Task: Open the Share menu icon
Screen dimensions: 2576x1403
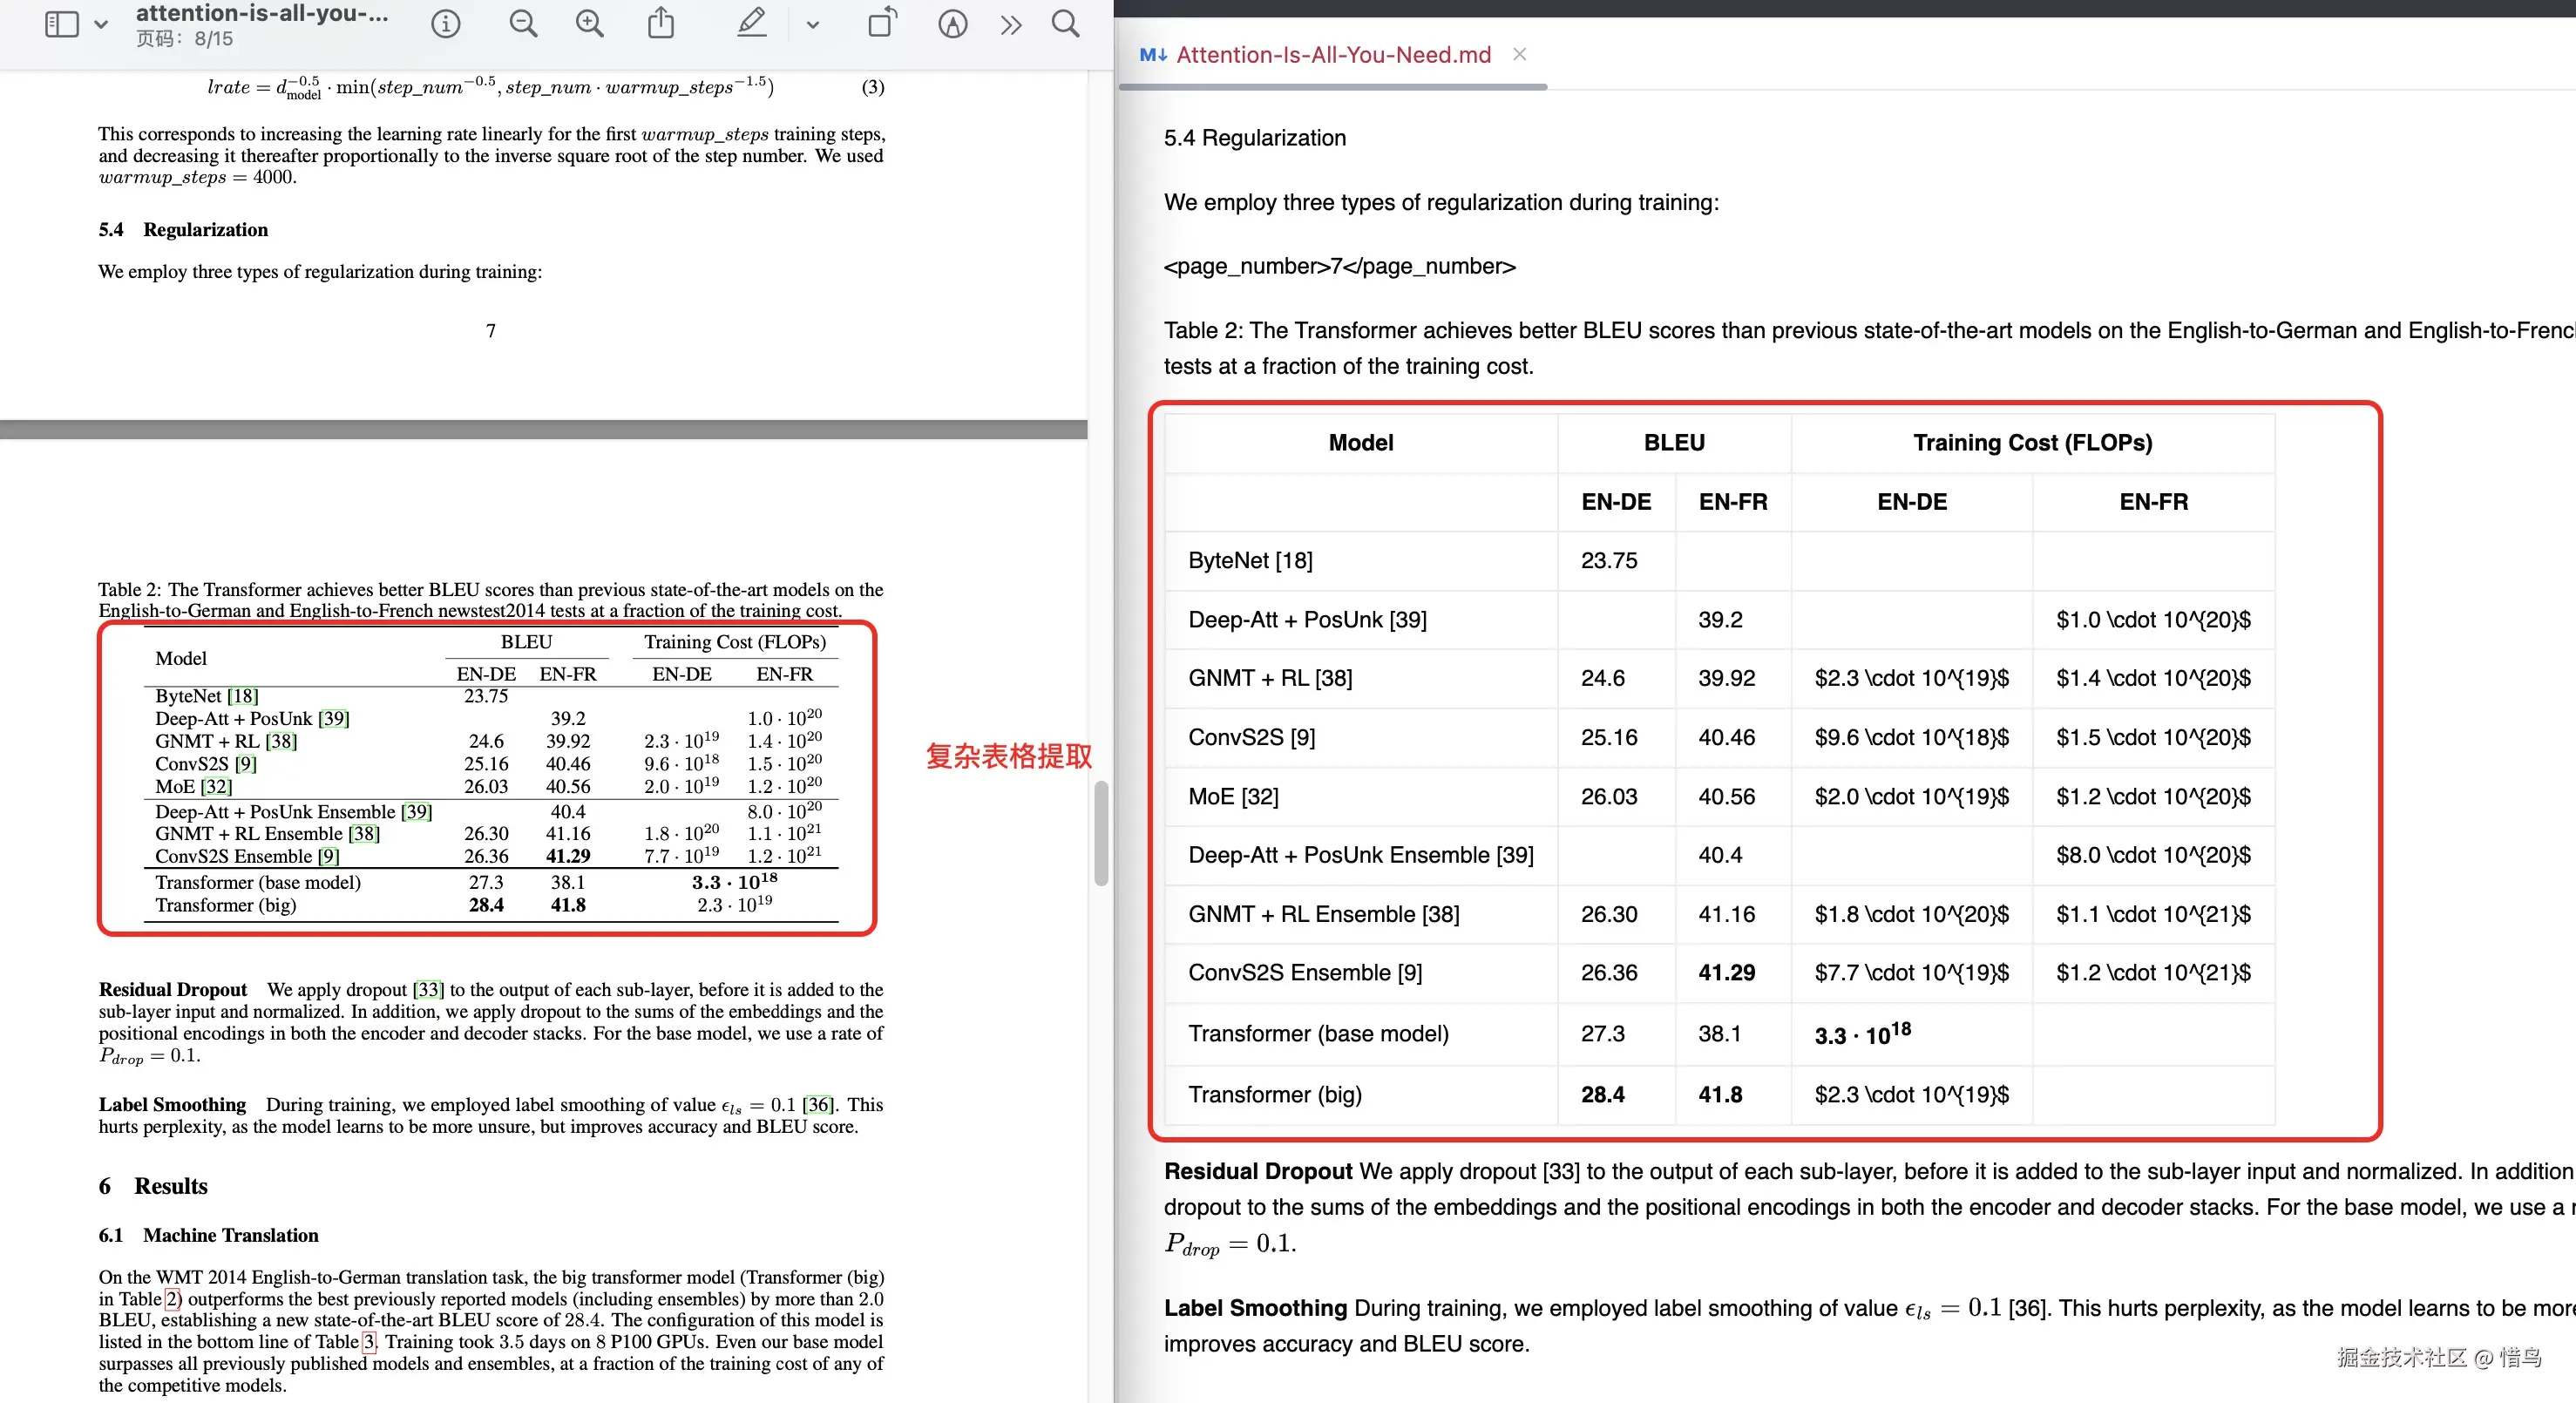Action: (661, 24)
